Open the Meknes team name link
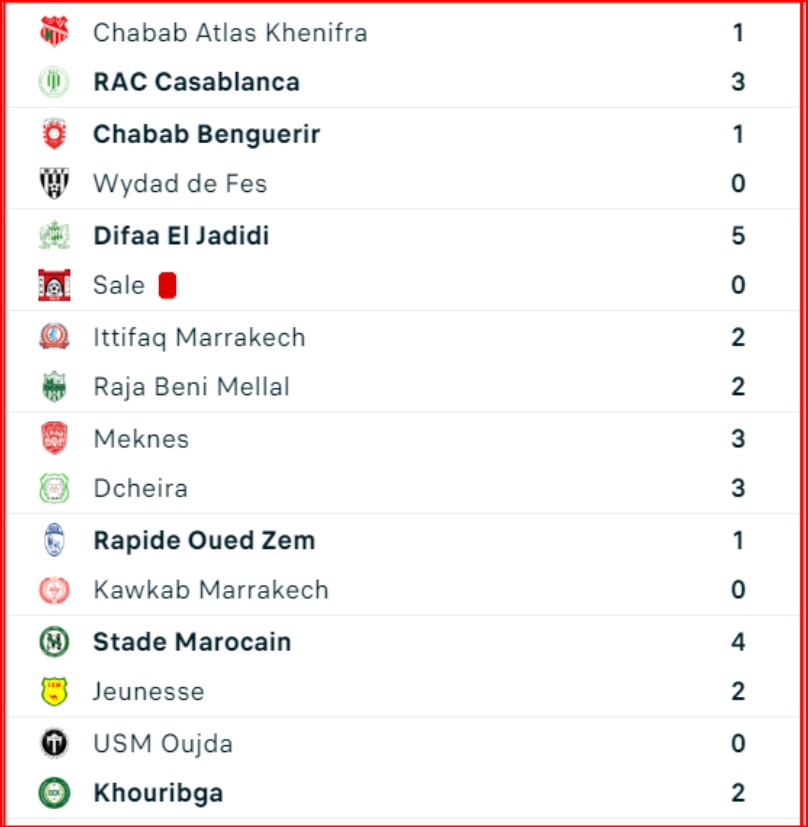Screen dimensions: 808x827 [x=141, y=439]
